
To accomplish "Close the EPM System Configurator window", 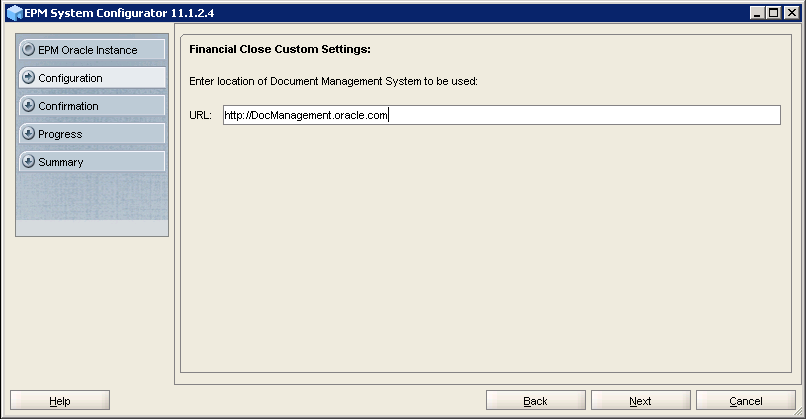I will pyautogui.click(x=790, y=12).
